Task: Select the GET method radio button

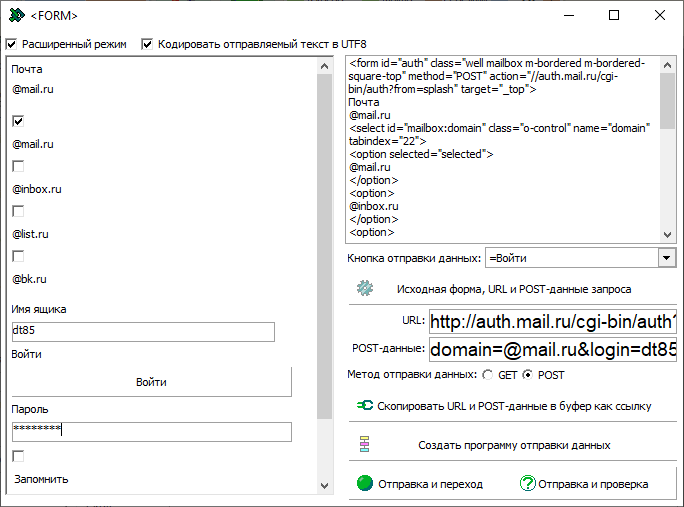Action: coord(488,375)
